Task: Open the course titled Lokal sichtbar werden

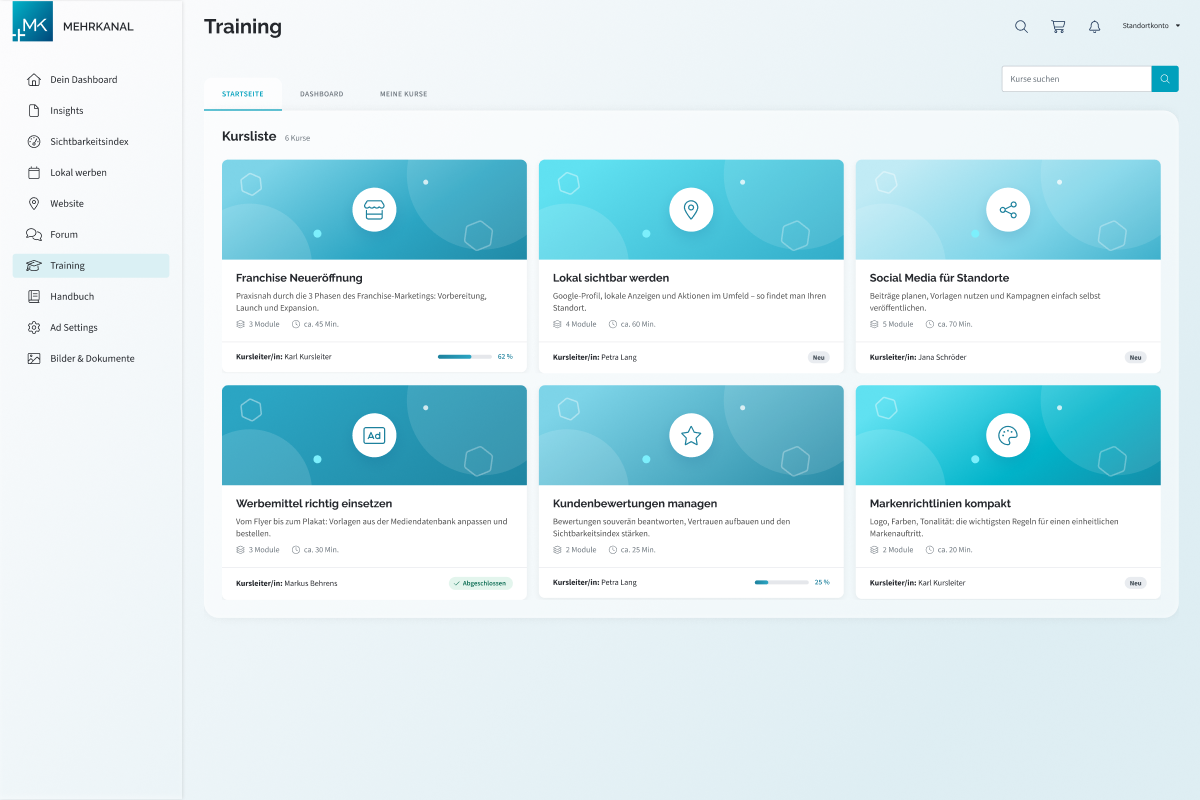Action: 611,278
